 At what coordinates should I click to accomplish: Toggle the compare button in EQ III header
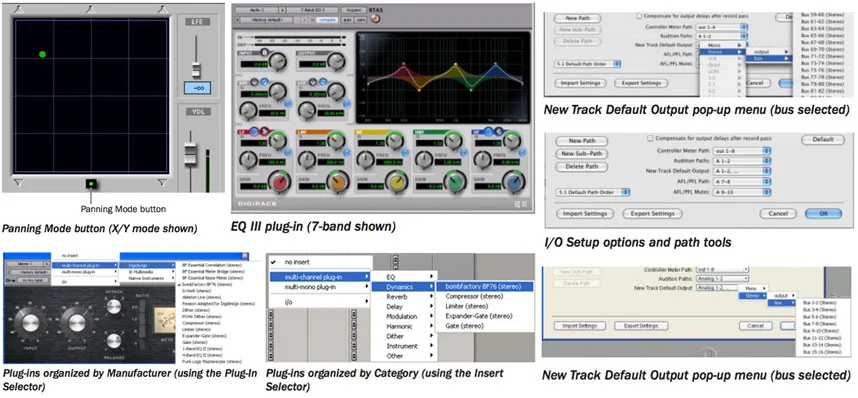point(328,19)
